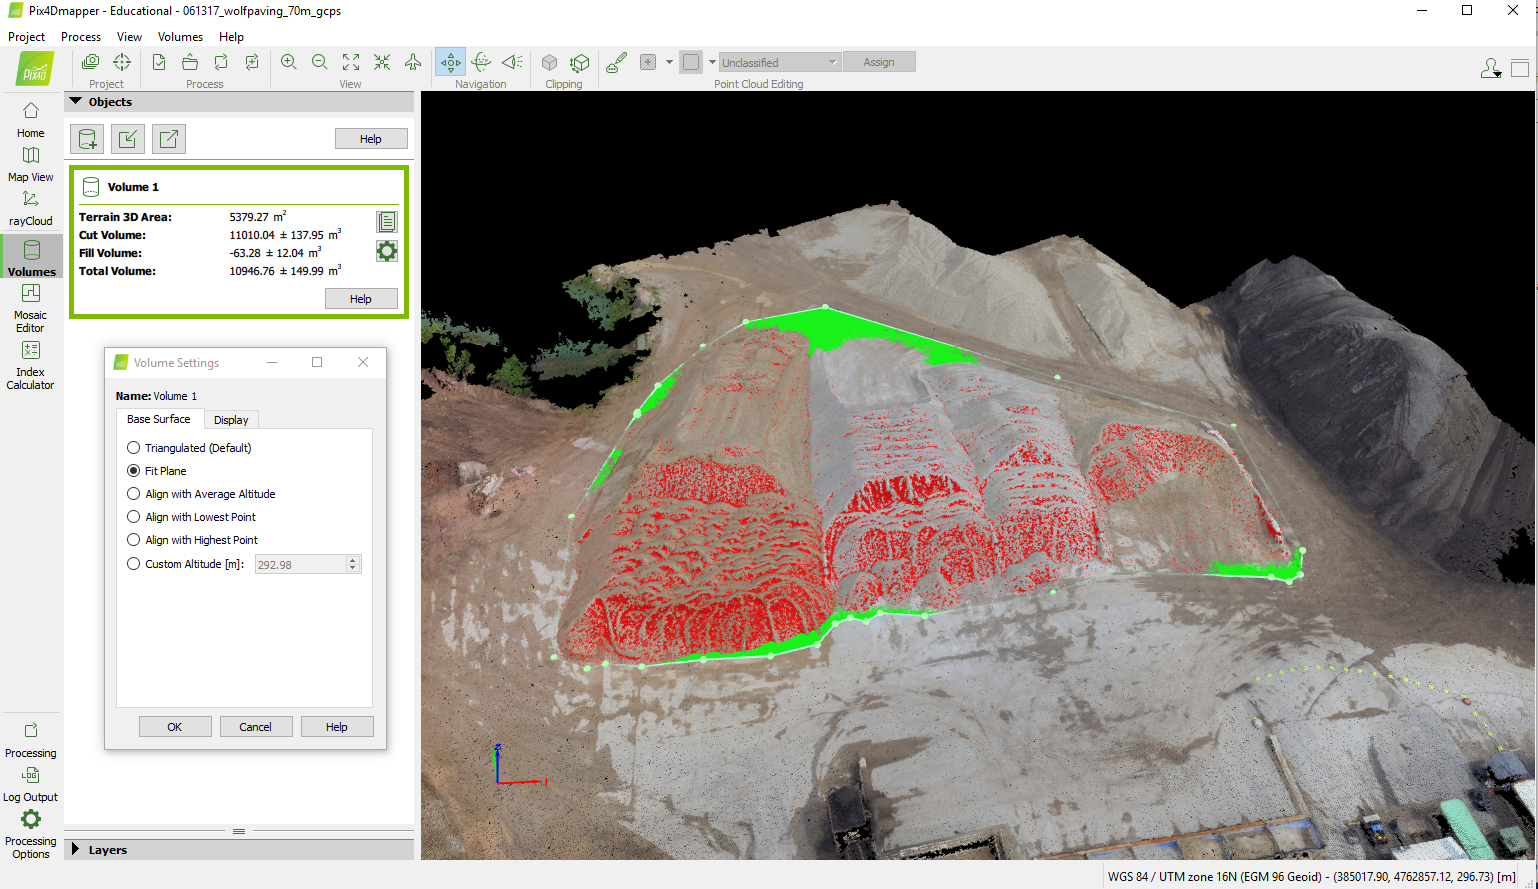Image resolution: width=1538 pixels, height=889 pixels.
Task: Collapse the Objects panel section
Action: (x=76, y=101)
